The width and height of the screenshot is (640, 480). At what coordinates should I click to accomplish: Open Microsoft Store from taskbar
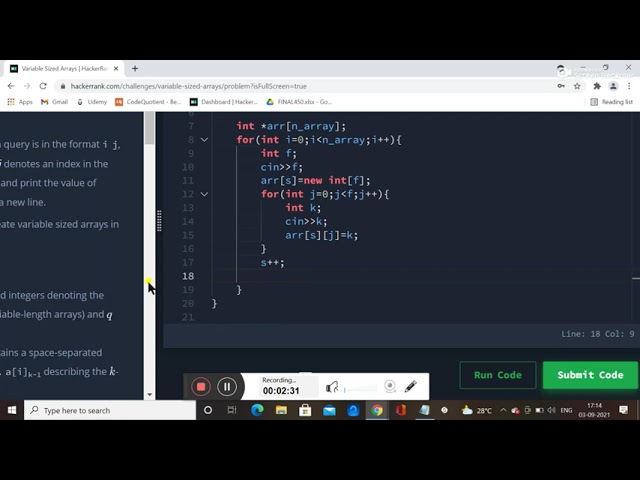pos(305,410)
